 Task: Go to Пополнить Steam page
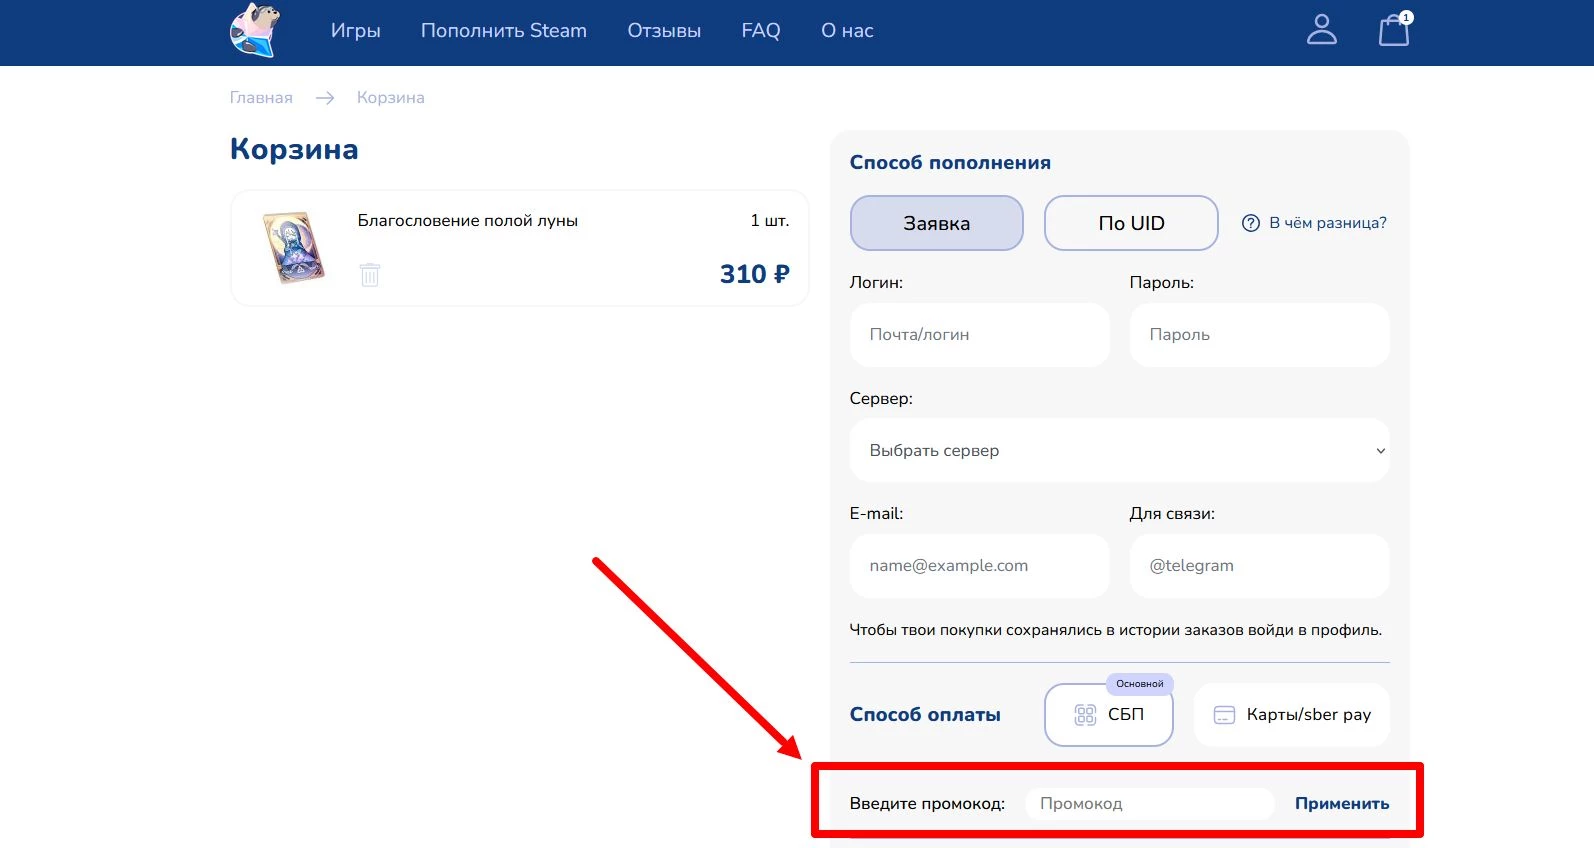point(503,31)
